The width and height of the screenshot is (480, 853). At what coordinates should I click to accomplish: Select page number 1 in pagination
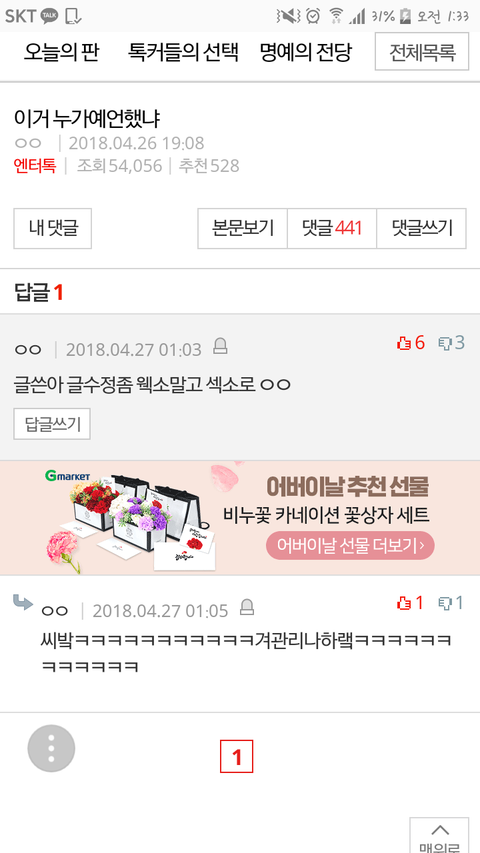point(237,756)
